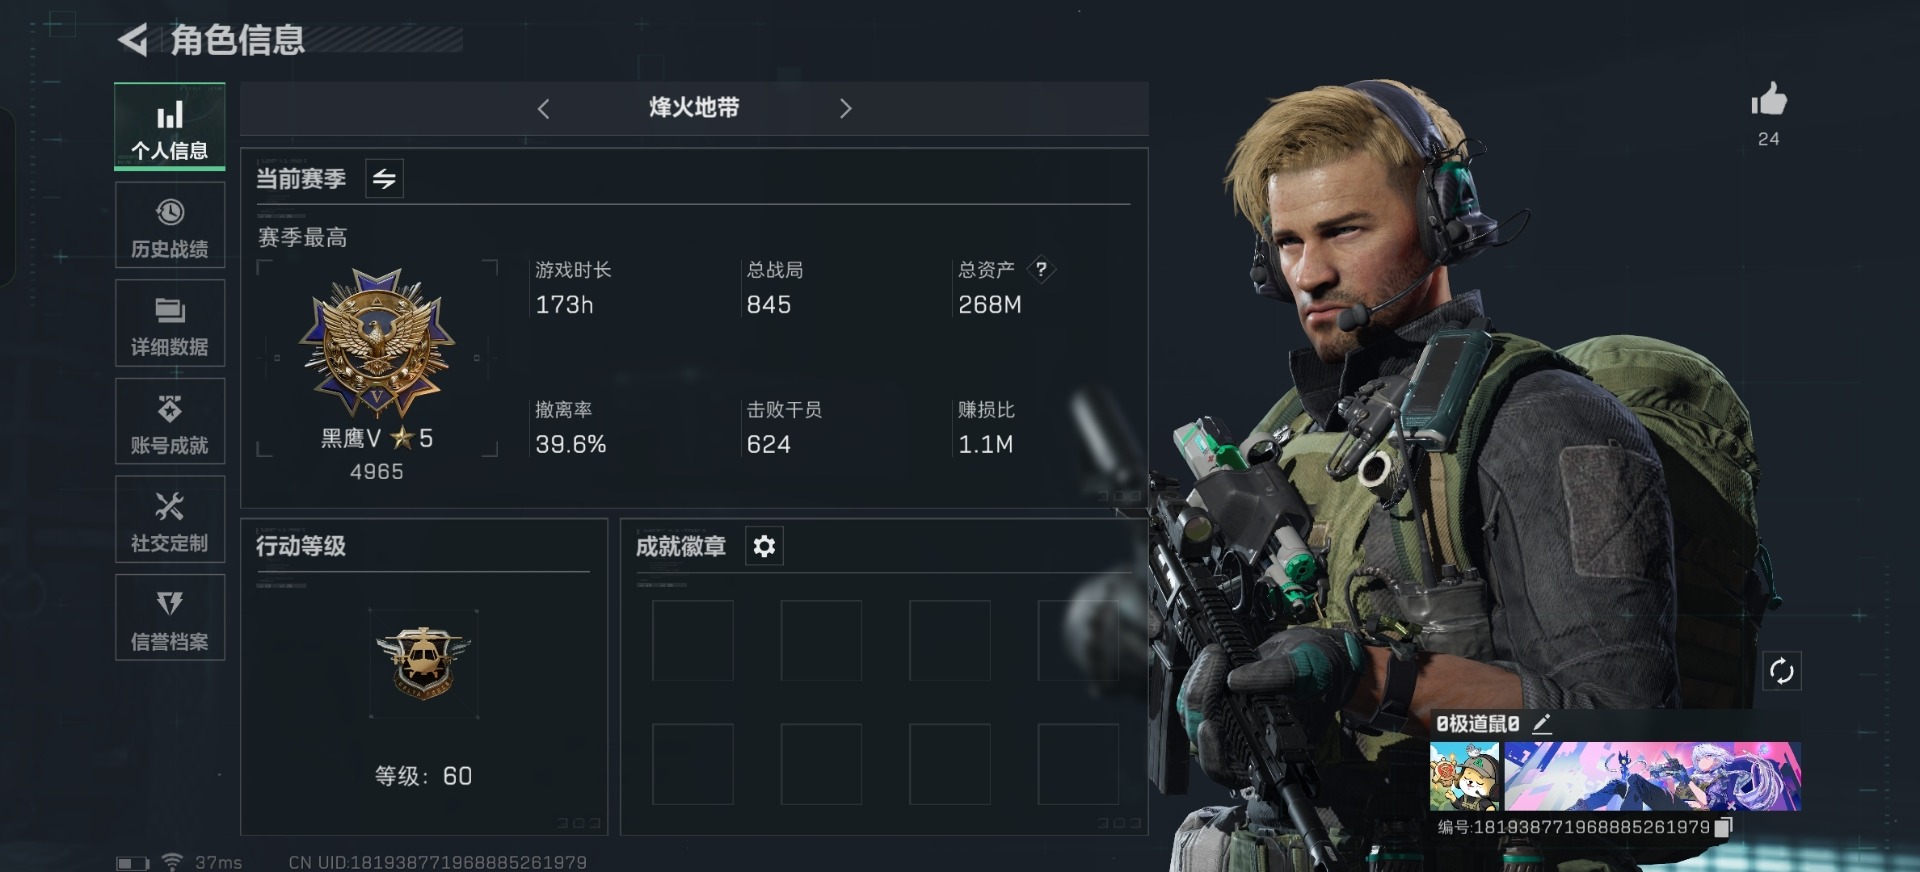Screen dimensions: 1920x872
Task: Give a thumbs-up like to this profile
Action: click(1768, 100)
